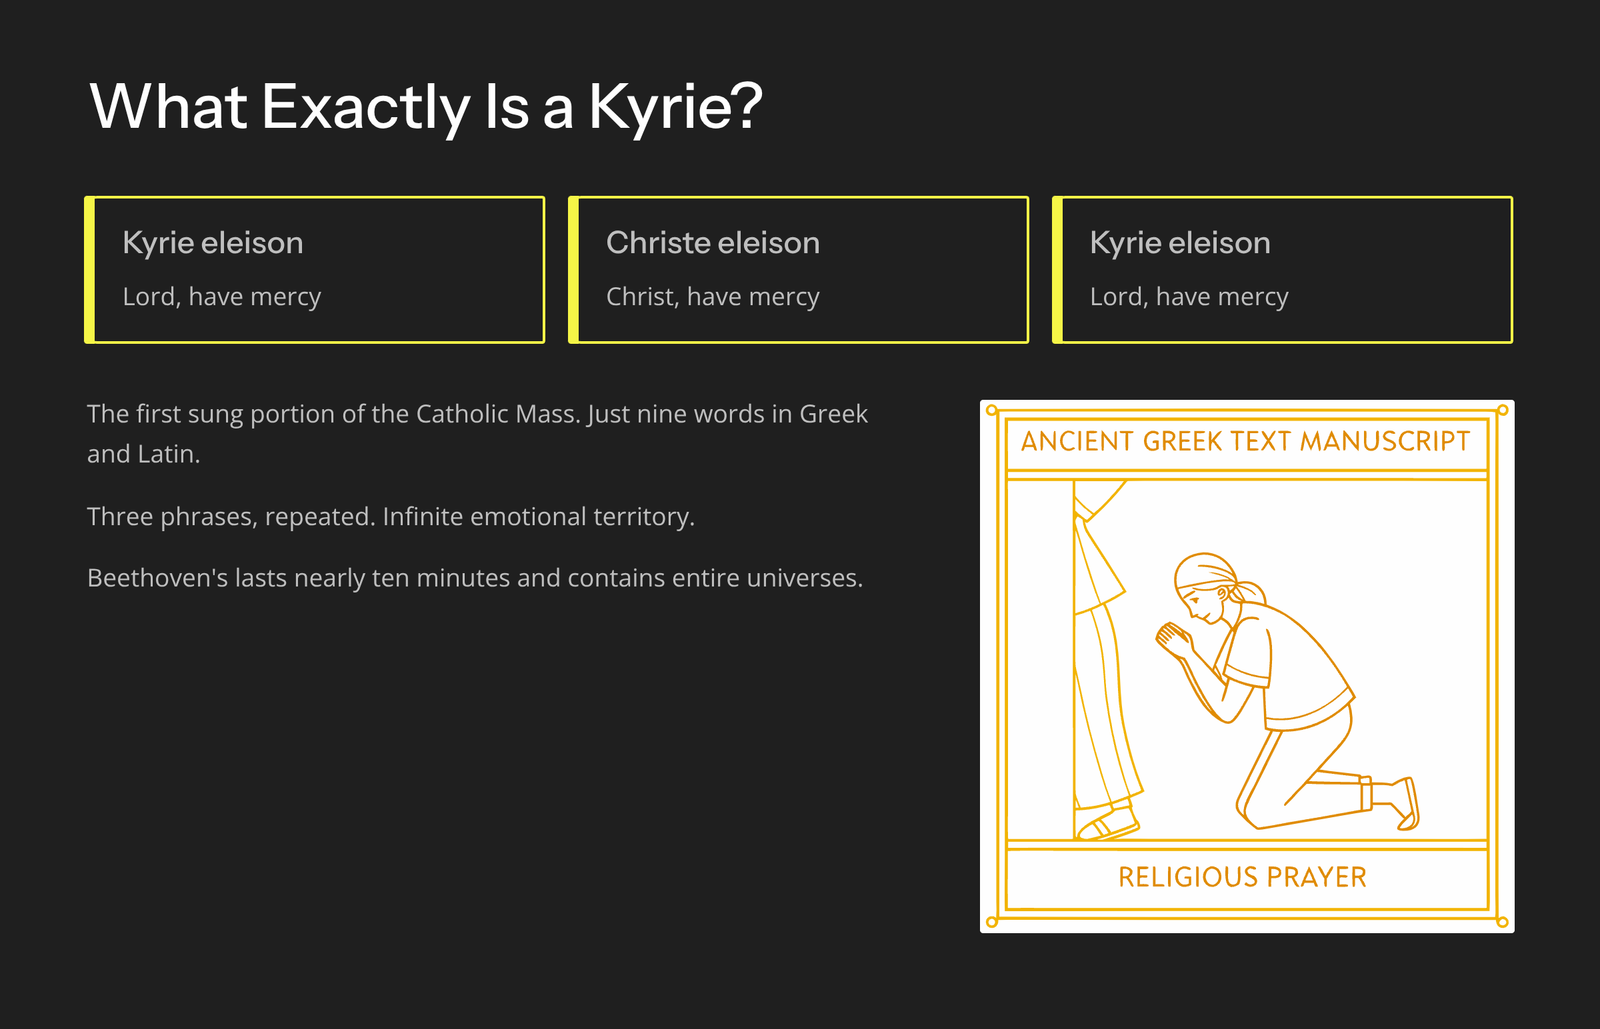Click the yellow accent bar of the Christe eleison card
The width and height of the screenshot is (1600, 1029).
tap(574, 270)
